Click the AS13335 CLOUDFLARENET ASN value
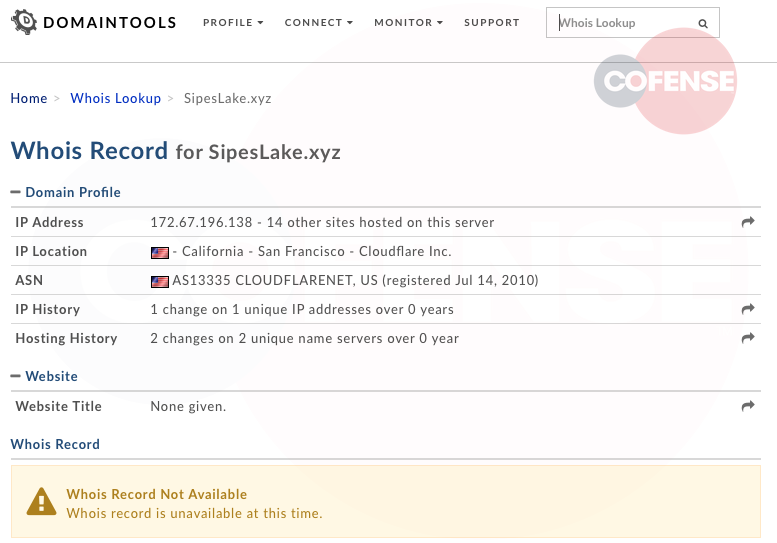777x543 pixels. (x=355, y=280)
